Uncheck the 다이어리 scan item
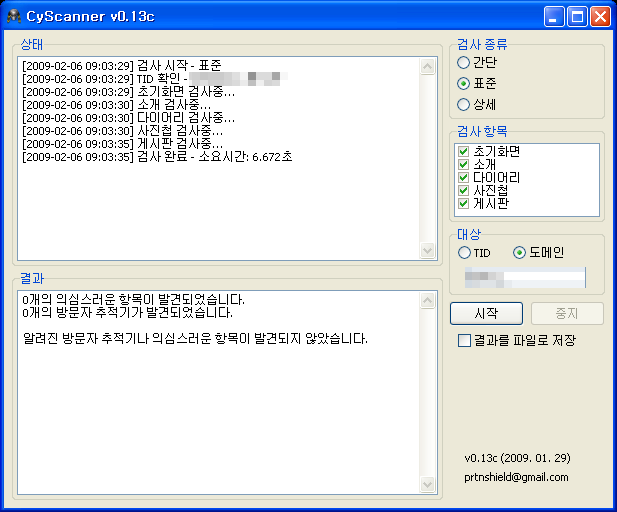Screen dimensions: 617x512 point(464,177)
